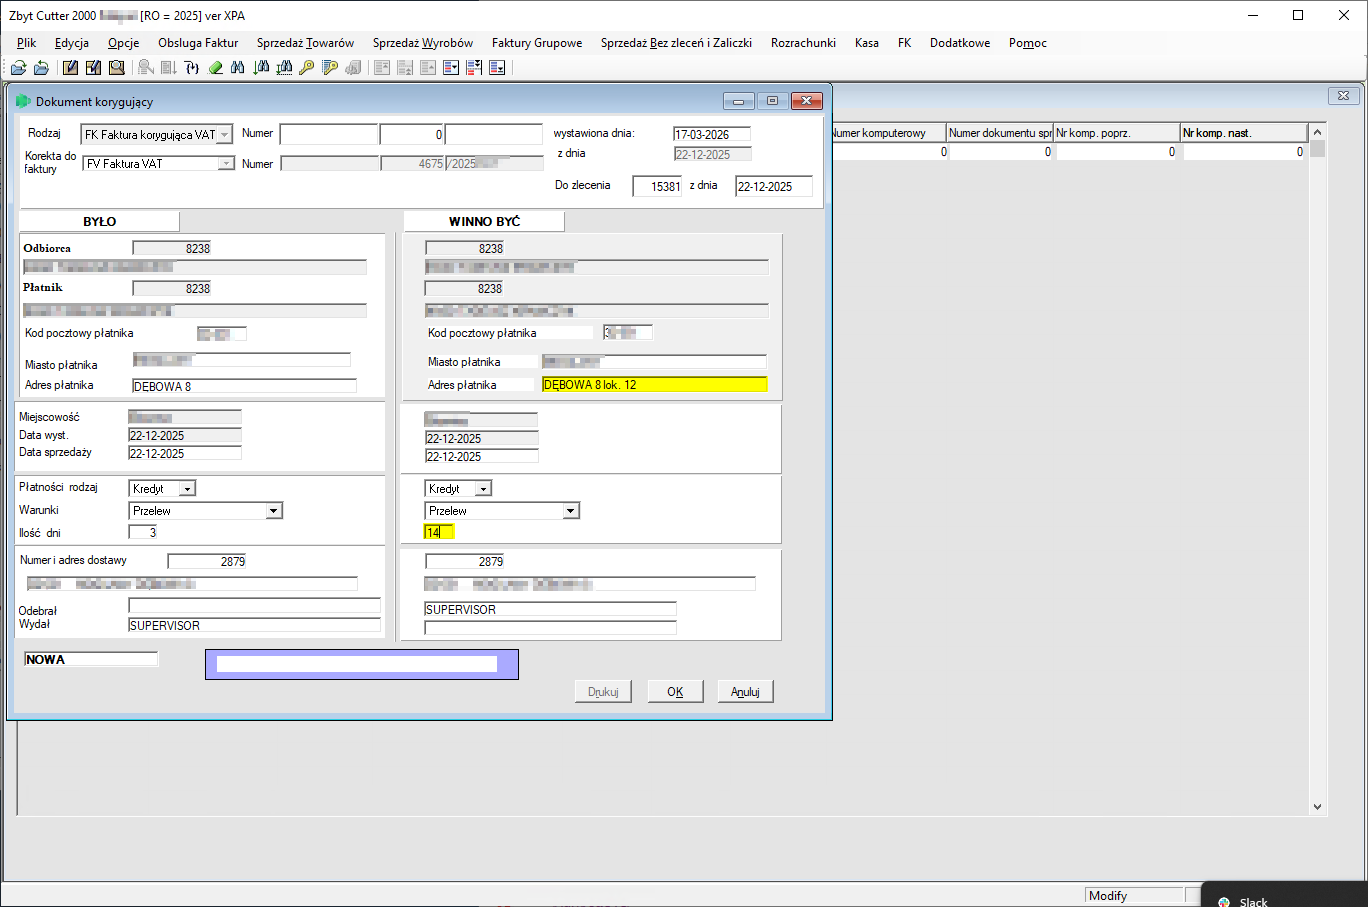The image size is (1368, 907).
Task: Open the Faktury Grupowe menu
Action: tap(537, 43)
